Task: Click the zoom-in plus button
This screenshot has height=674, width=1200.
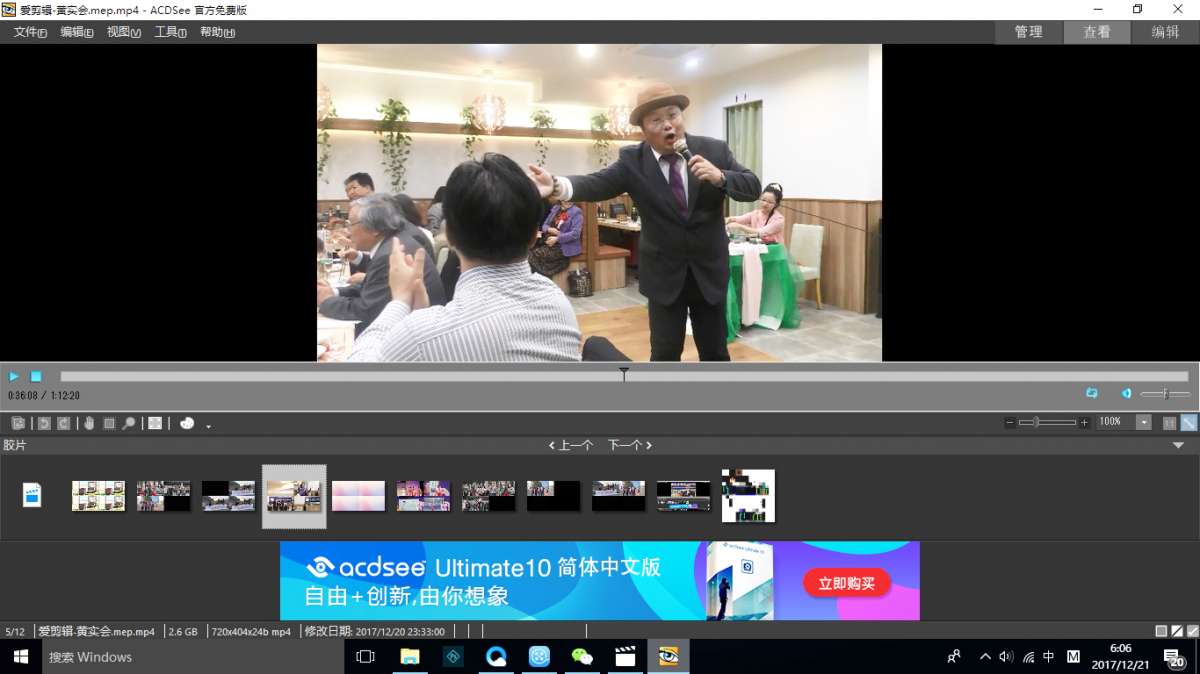Action: point(1084,423)
